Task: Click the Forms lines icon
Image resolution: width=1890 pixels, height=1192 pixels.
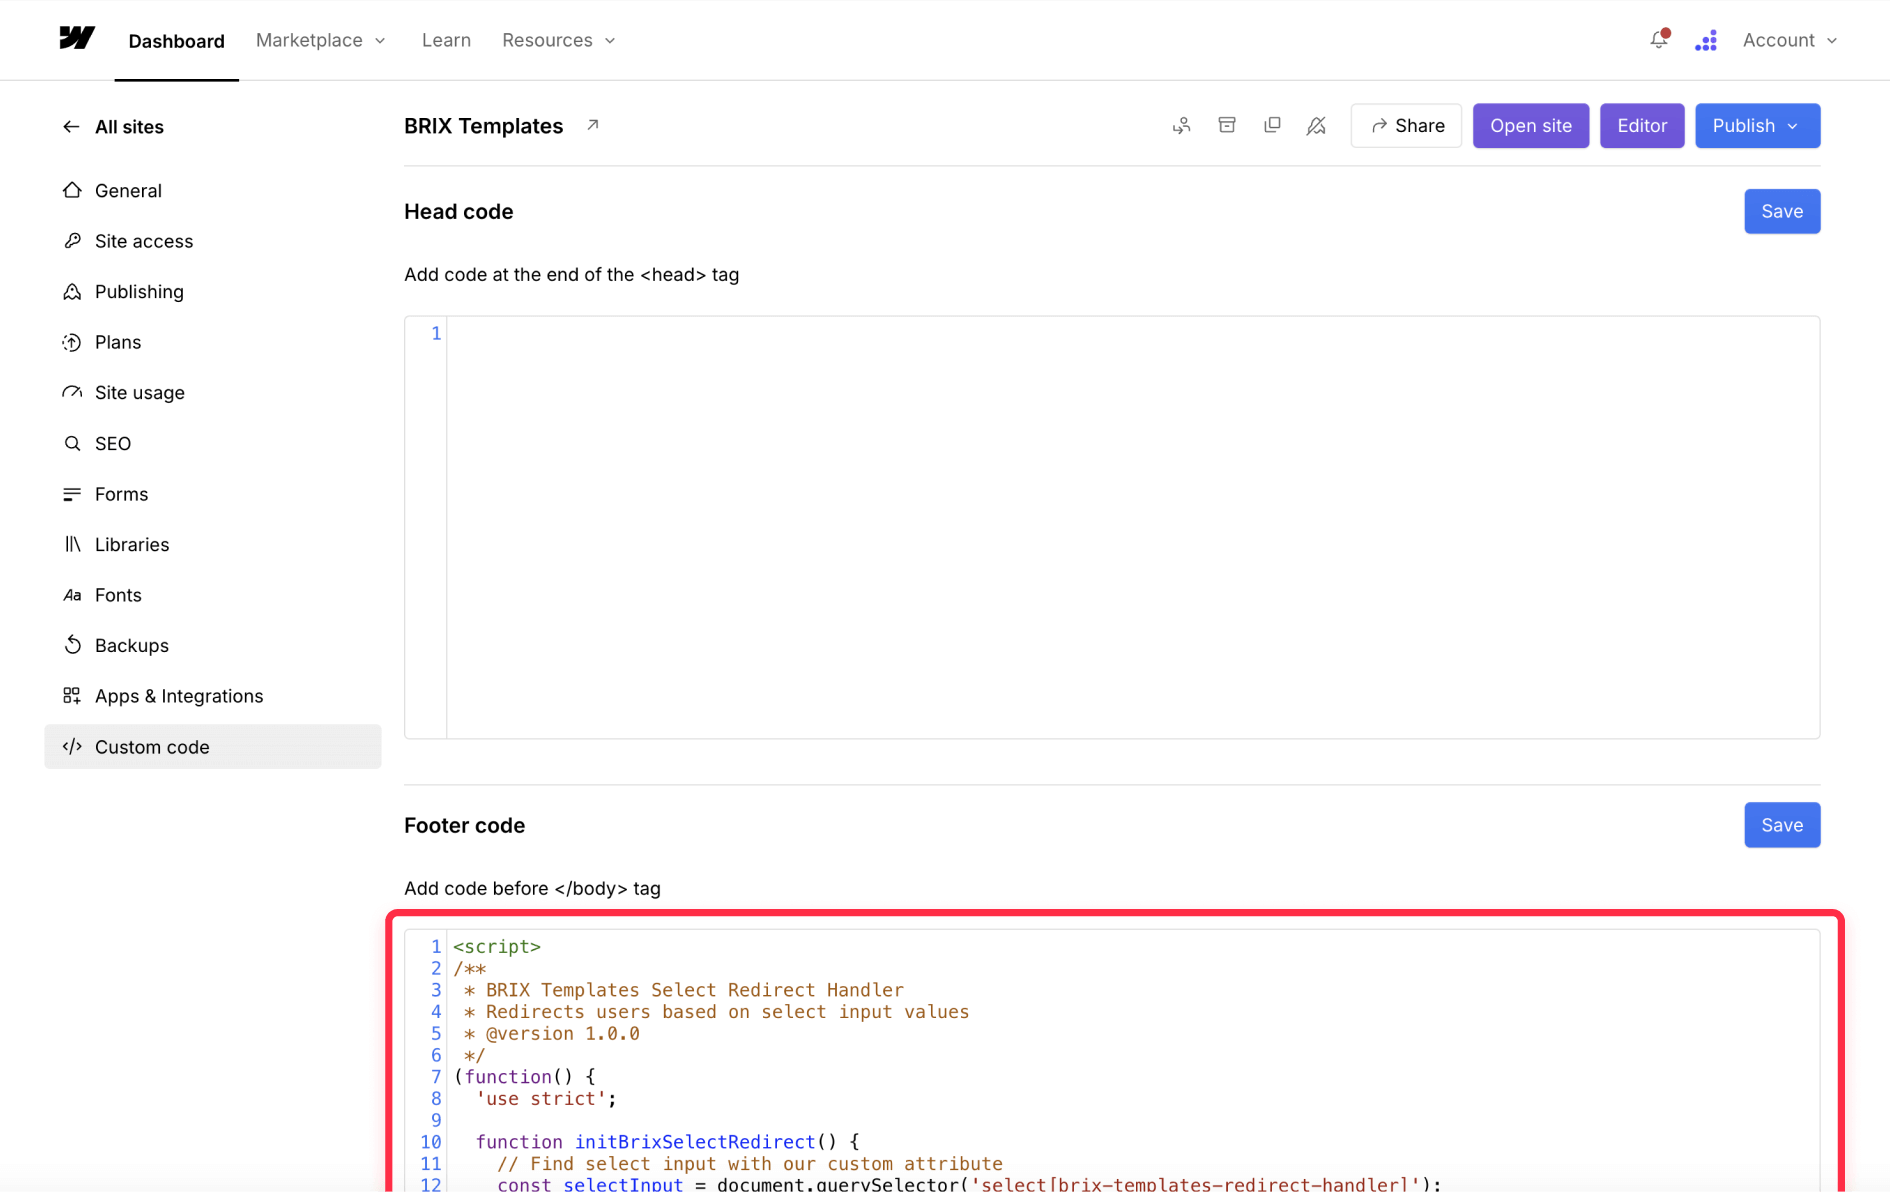Action: [x=72, y=494]
